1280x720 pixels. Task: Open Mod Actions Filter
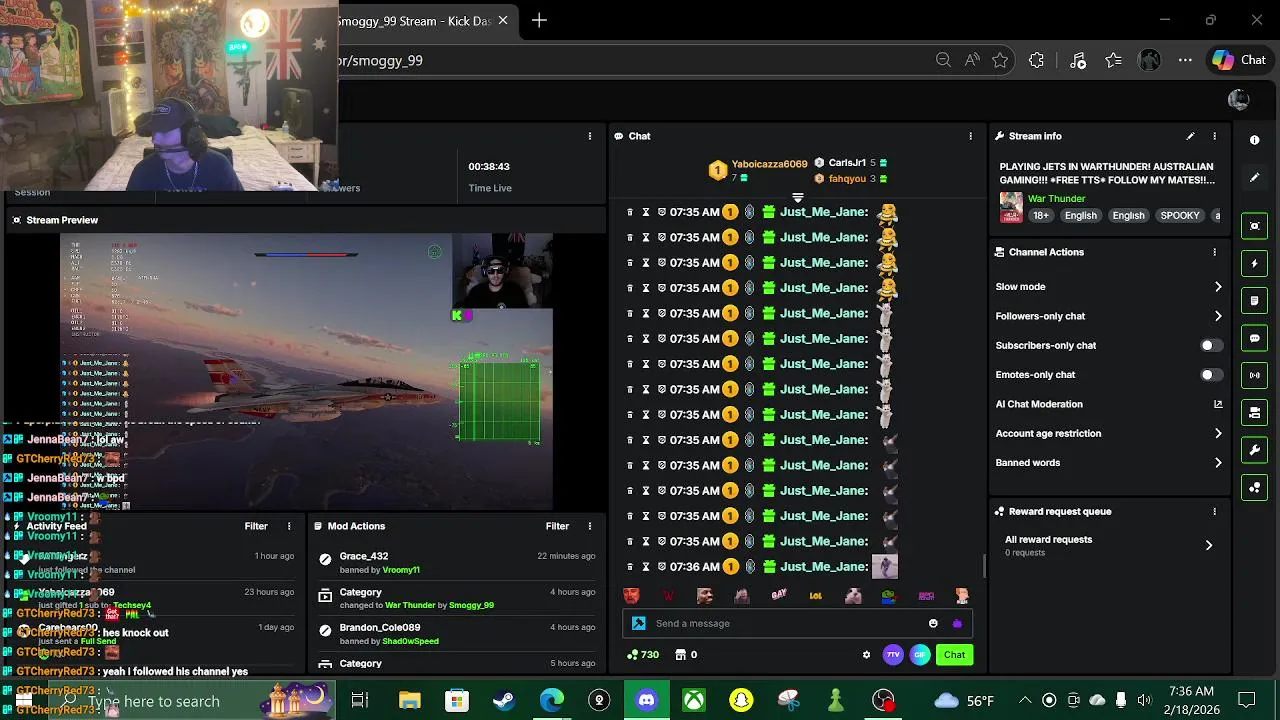tap(557, 526)
